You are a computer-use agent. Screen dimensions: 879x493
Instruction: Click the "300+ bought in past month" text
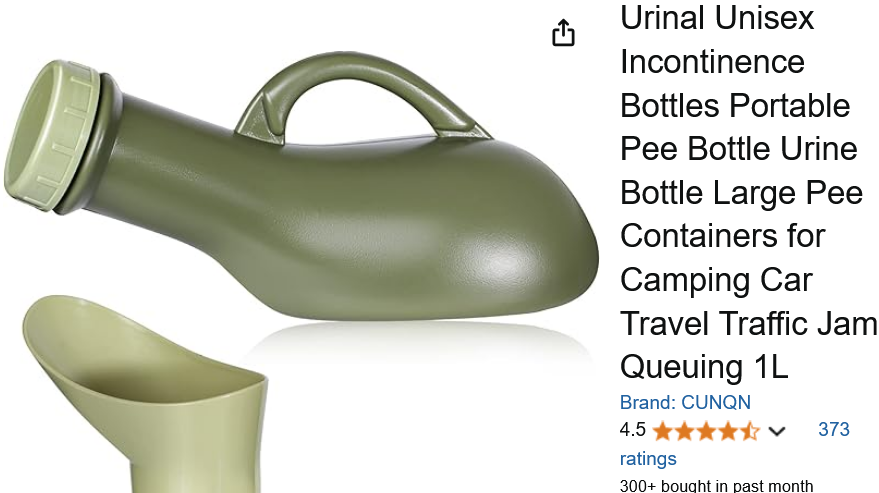pyautogui.click(x=716, y=485)
